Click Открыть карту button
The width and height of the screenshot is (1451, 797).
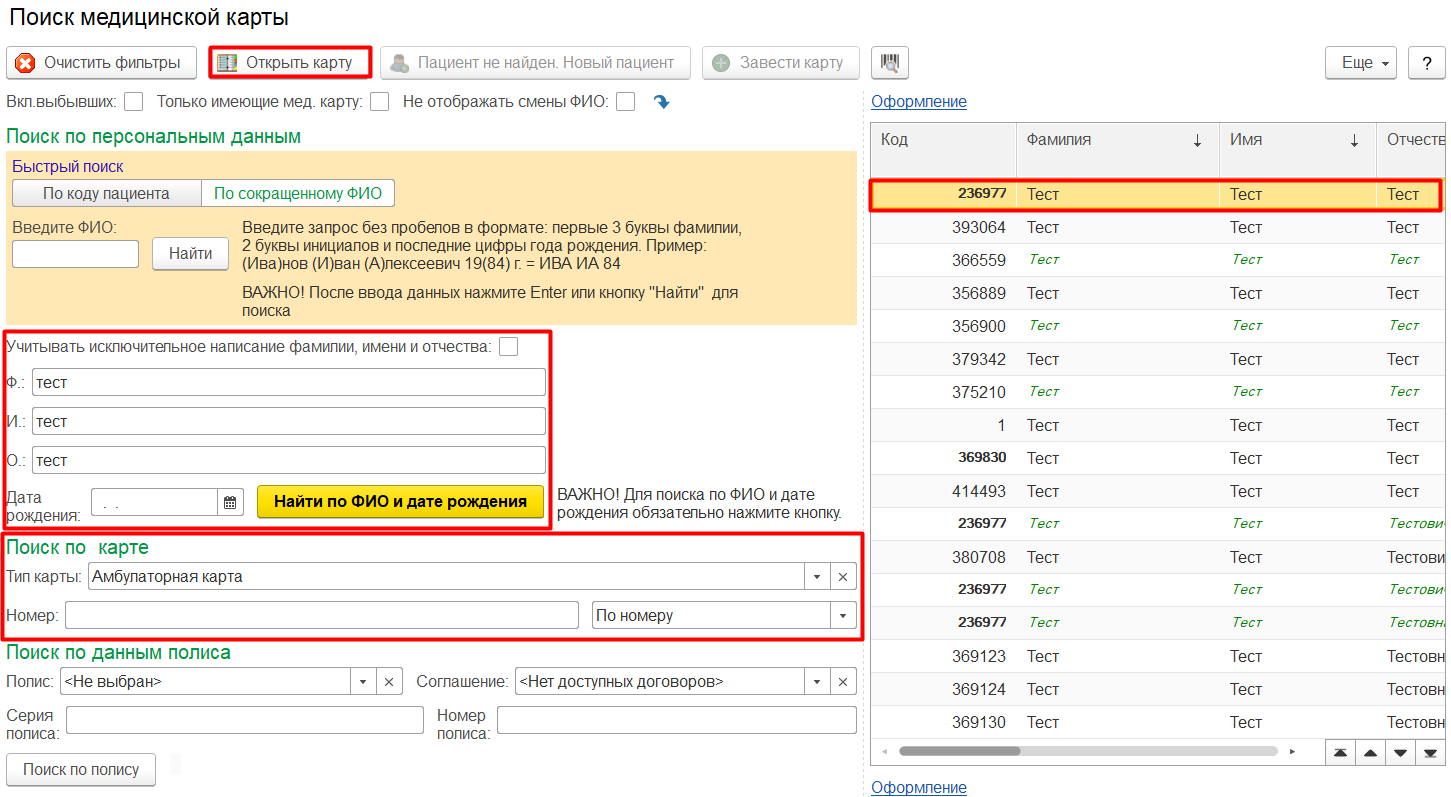point(290,62)
